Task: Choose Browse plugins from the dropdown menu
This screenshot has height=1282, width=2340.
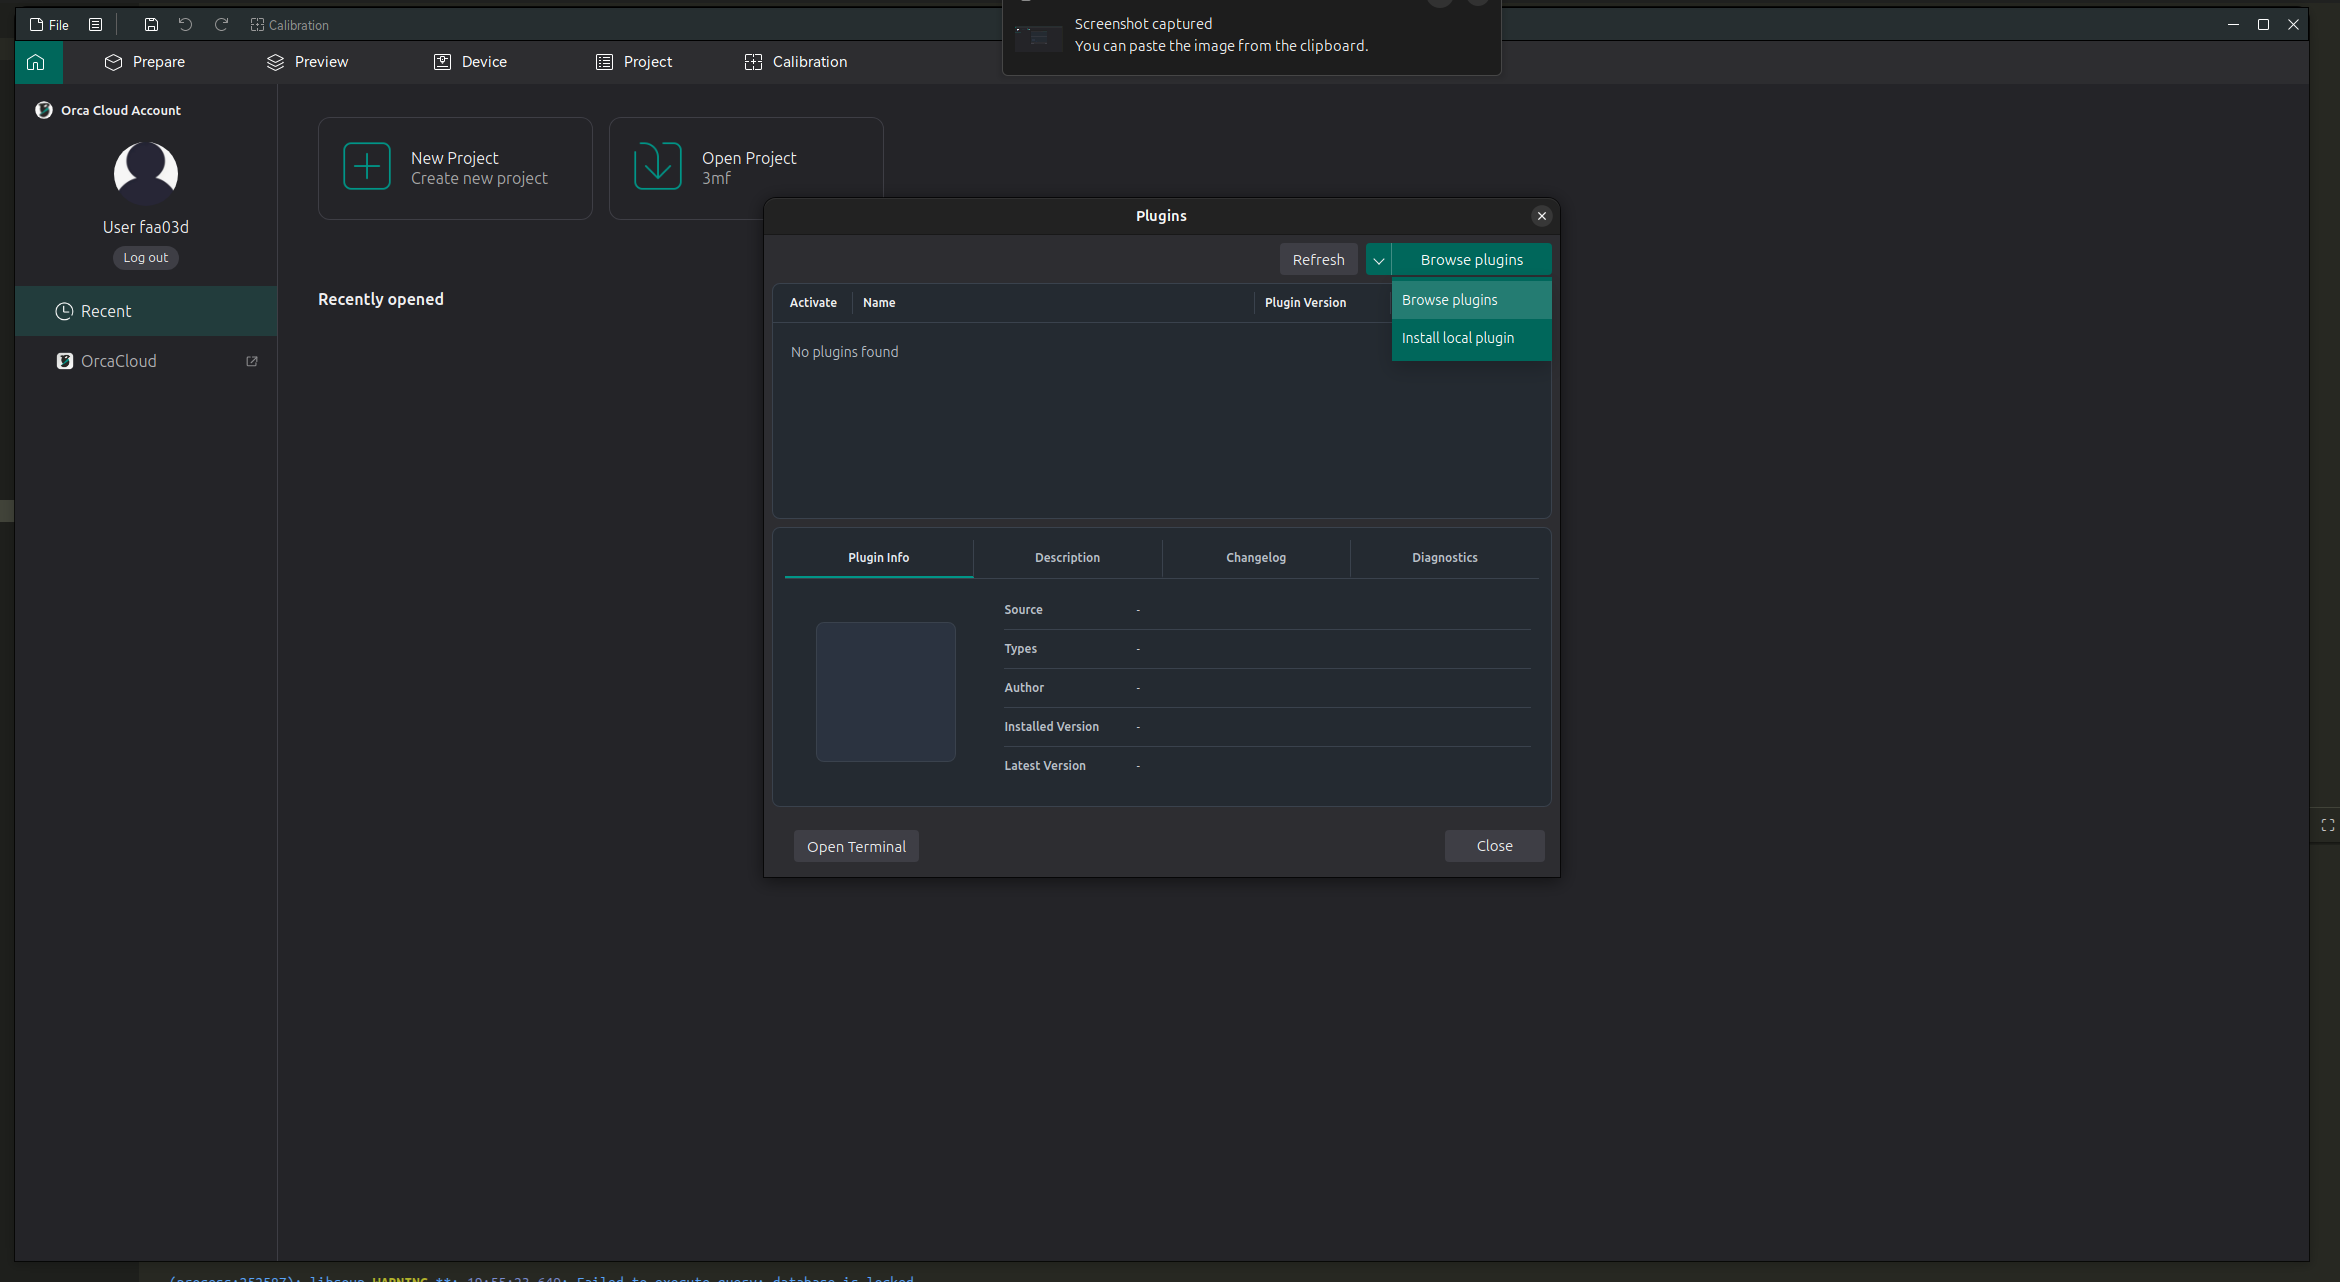Action: 1471,300
